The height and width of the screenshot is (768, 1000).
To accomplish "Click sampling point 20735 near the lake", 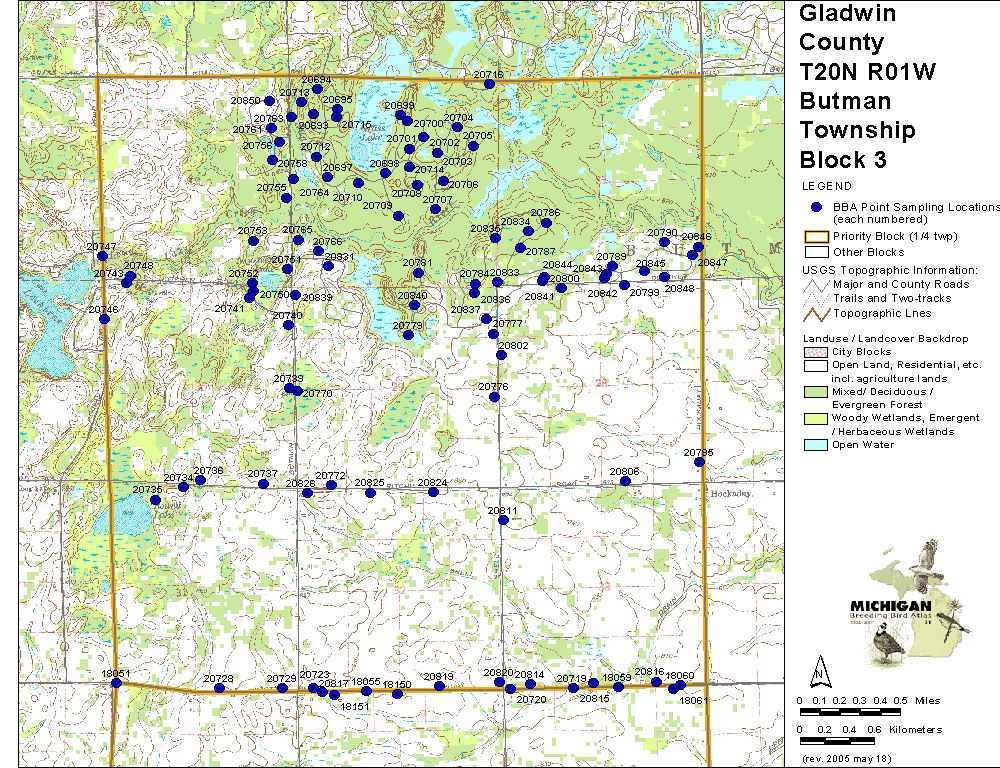I will (155, 500).
